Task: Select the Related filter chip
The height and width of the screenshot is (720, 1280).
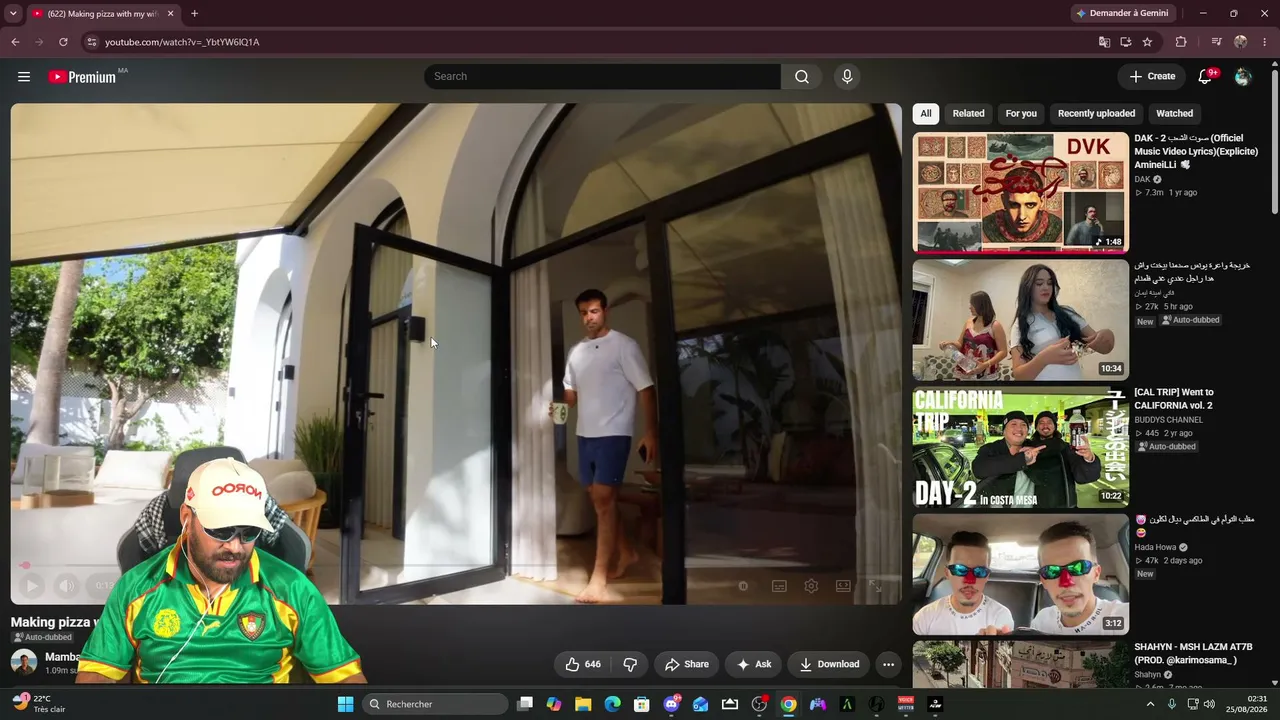Action: (968, 113)
